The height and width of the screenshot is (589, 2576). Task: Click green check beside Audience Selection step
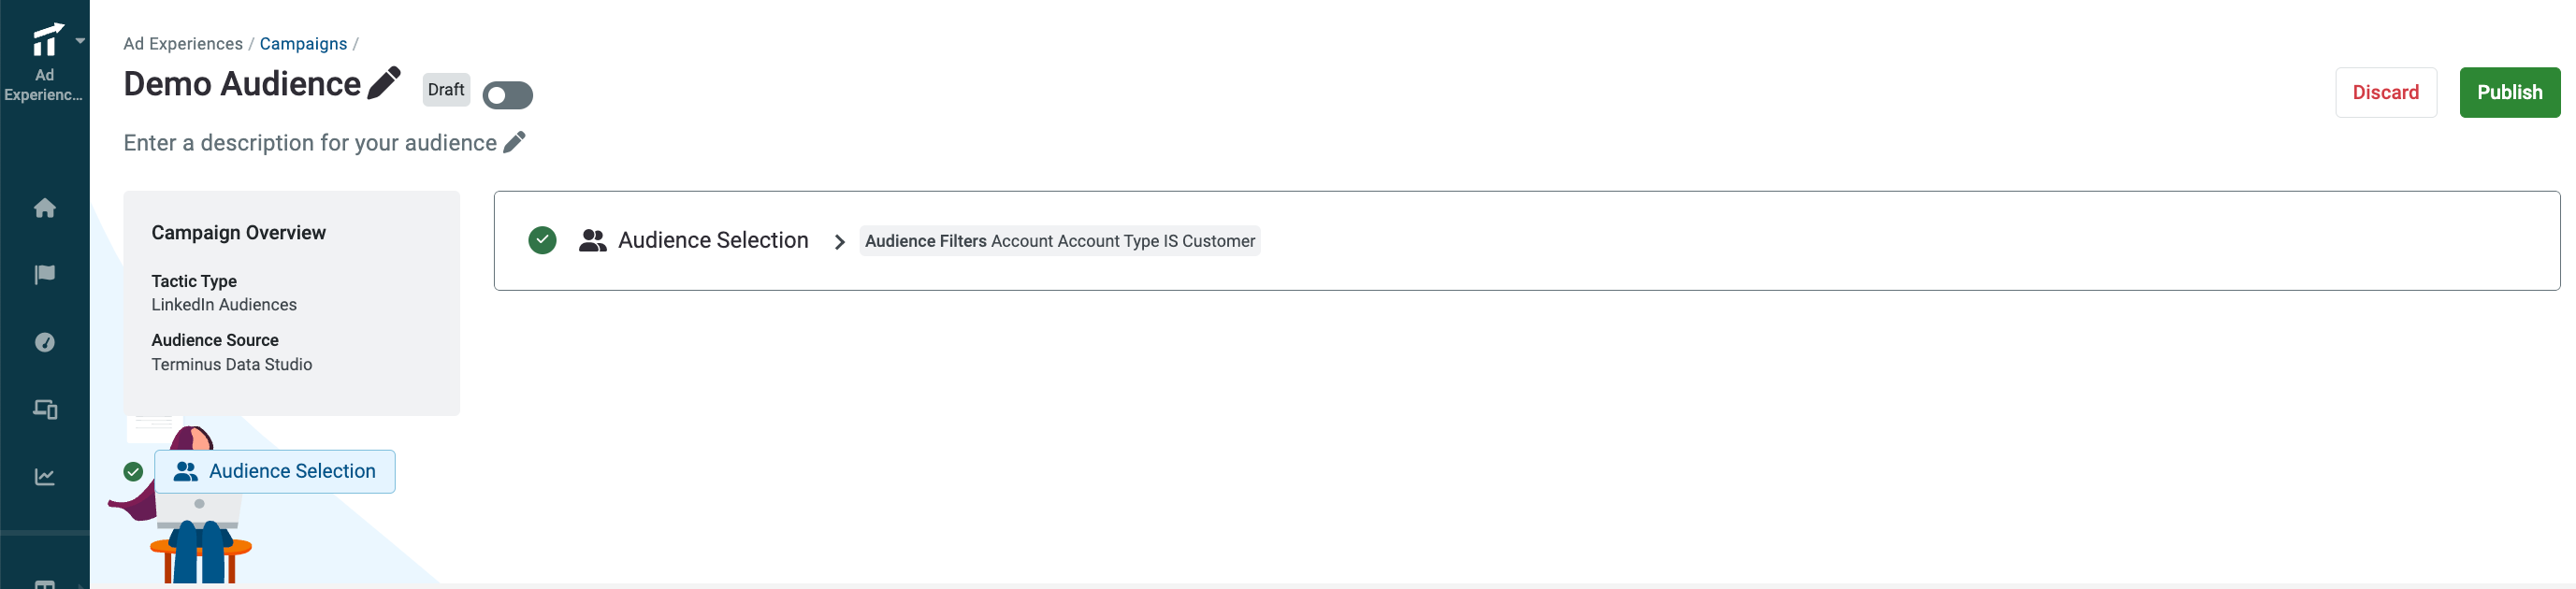(x=133, y=472)
